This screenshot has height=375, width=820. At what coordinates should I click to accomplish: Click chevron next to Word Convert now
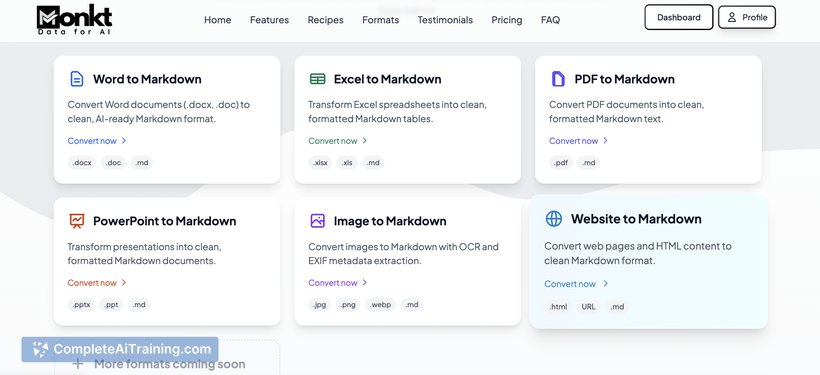124,141
